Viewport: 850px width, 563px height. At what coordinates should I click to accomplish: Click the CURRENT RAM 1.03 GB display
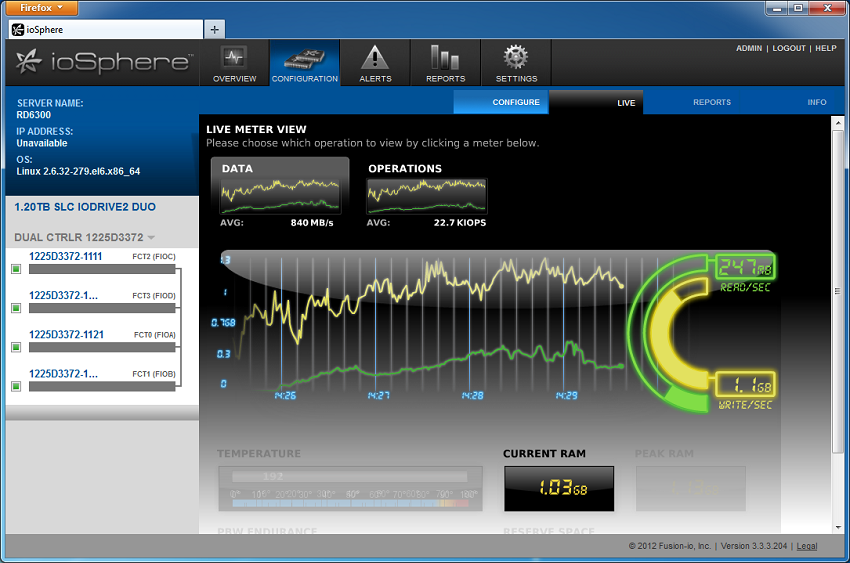(x=559, y=489)
